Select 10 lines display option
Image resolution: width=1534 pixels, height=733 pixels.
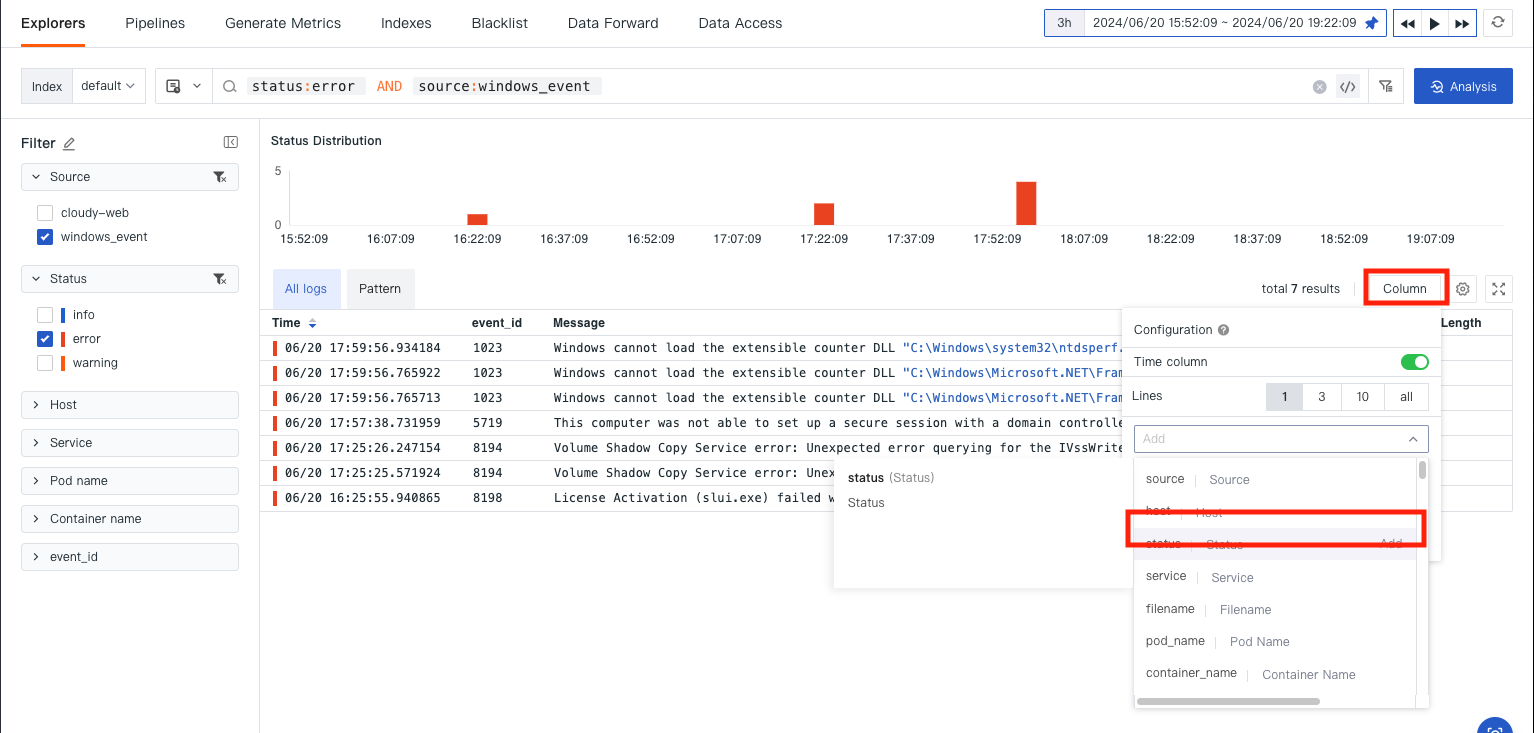1363,397
